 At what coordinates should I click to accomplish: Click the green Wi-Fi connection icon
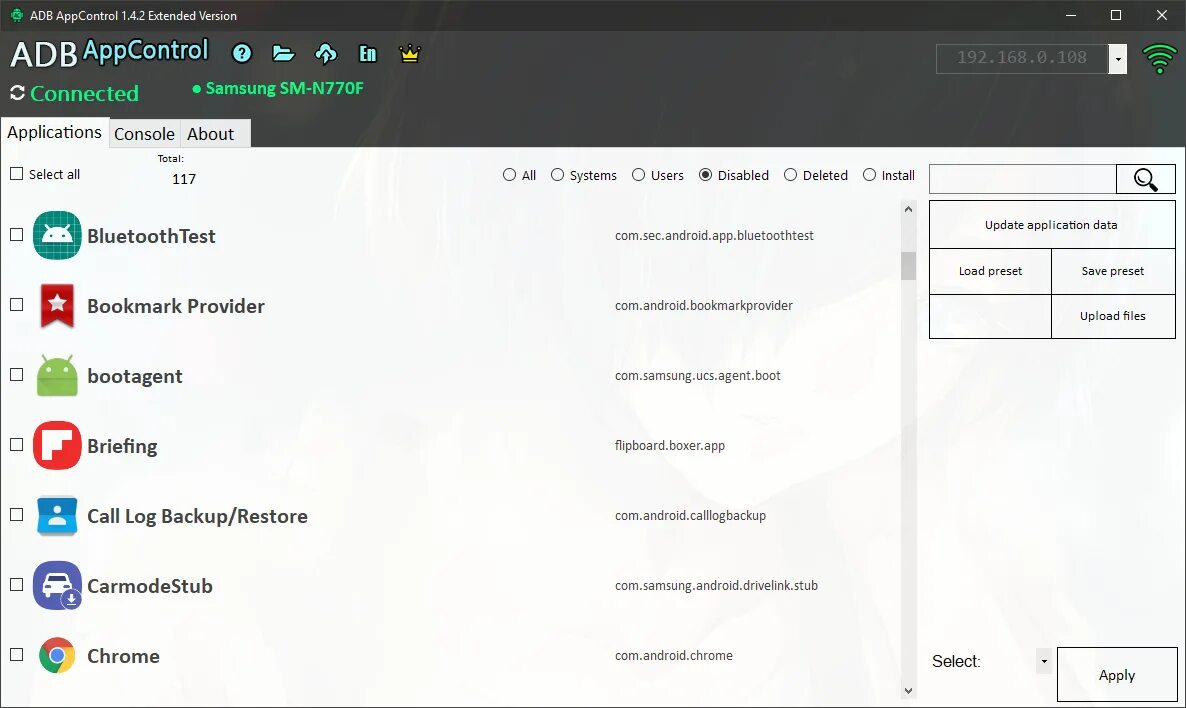(1159, 58)
